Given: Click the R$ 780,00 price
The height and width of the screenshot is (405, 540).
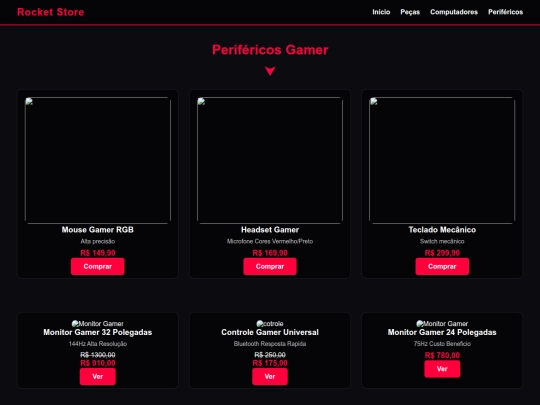Looking at the screenshot, I should (442, 355).
